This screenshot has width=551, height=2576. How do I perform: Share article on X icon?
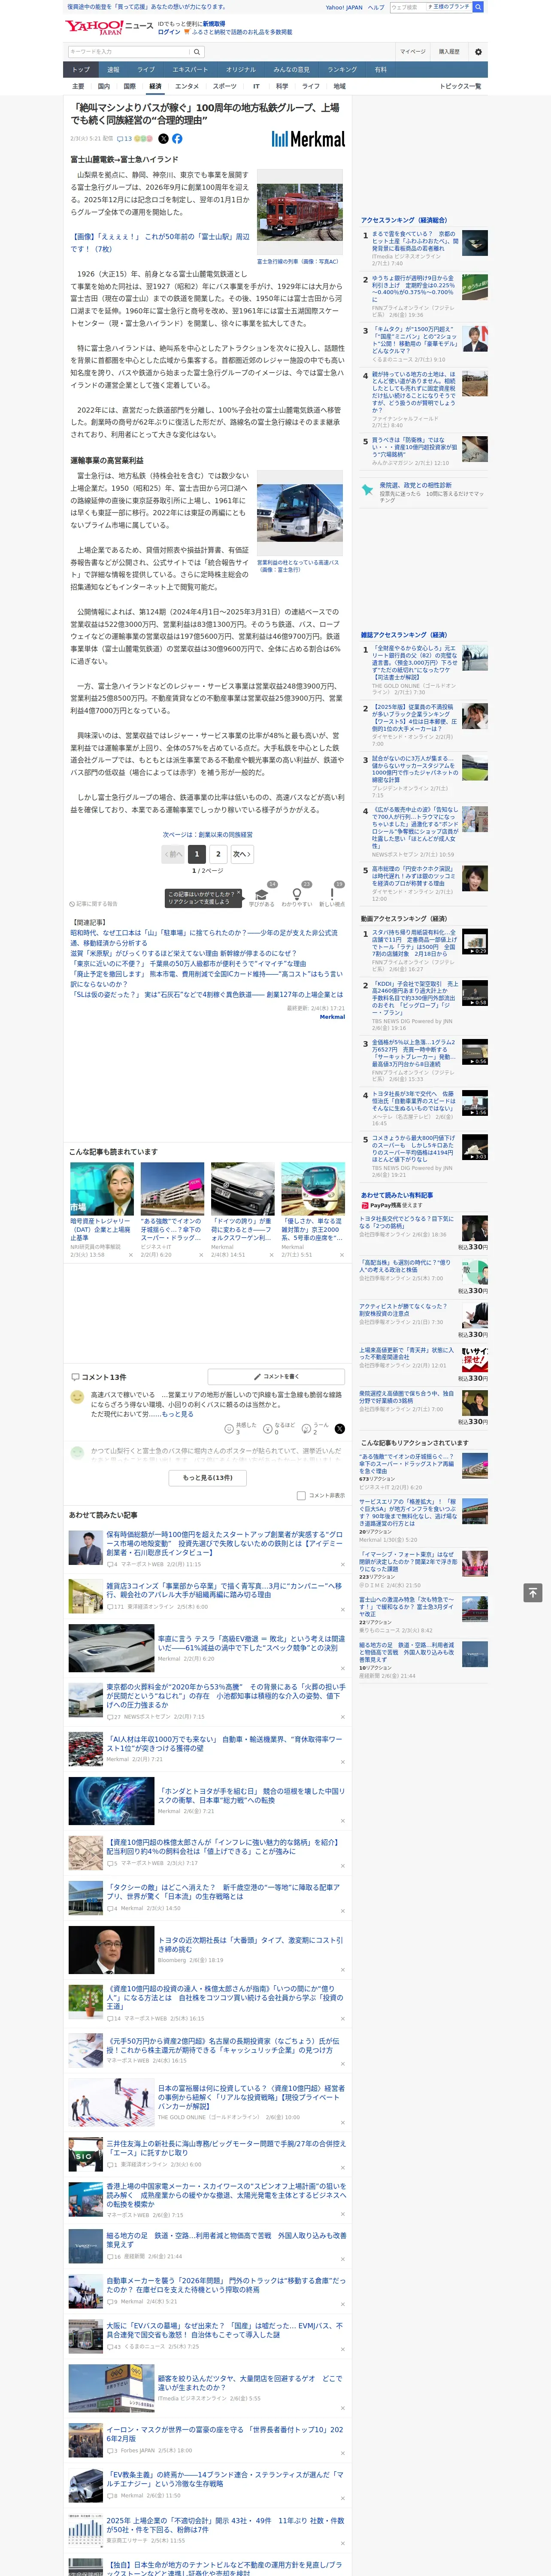pyautogui.click(x=164, y=139)
